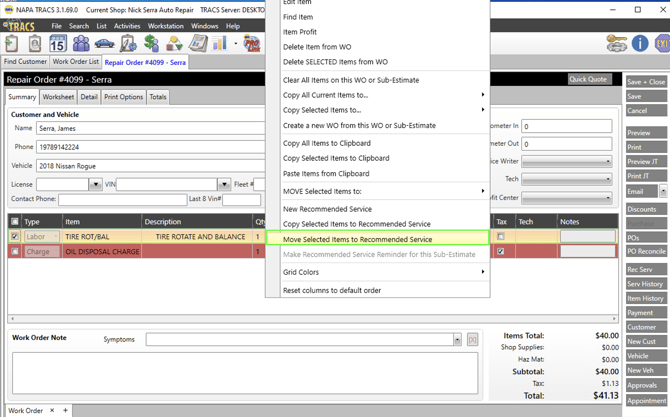Image resolution: width=670 pixels, height=417 pixels.
Task: Click the key and car icon
Action: pyautogui.click(x=617, y=44)
